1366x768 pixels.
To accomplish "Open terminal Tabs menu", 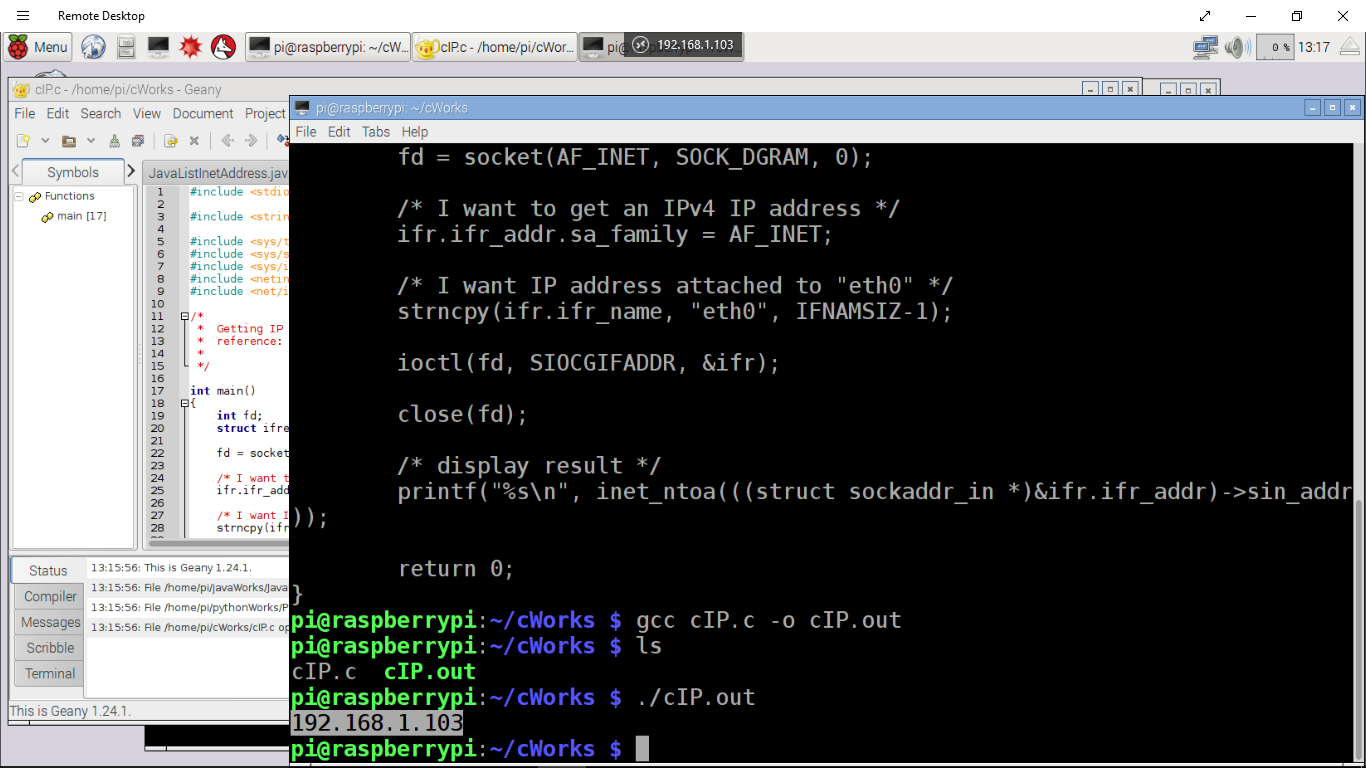I will coord(376,132).
